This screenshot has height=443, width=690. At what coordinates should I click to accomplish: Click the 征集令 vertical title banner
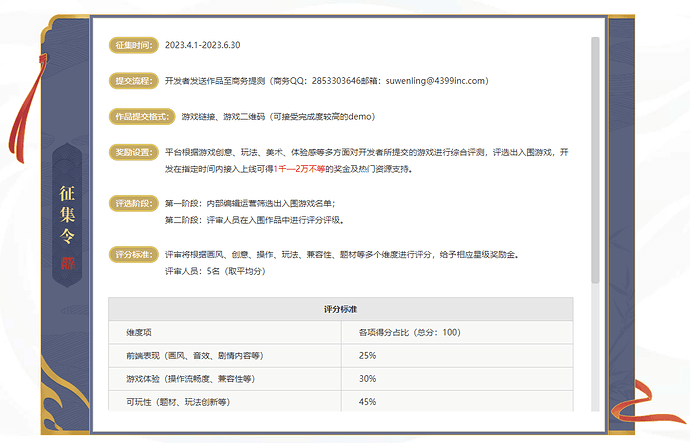pos(67,215)
